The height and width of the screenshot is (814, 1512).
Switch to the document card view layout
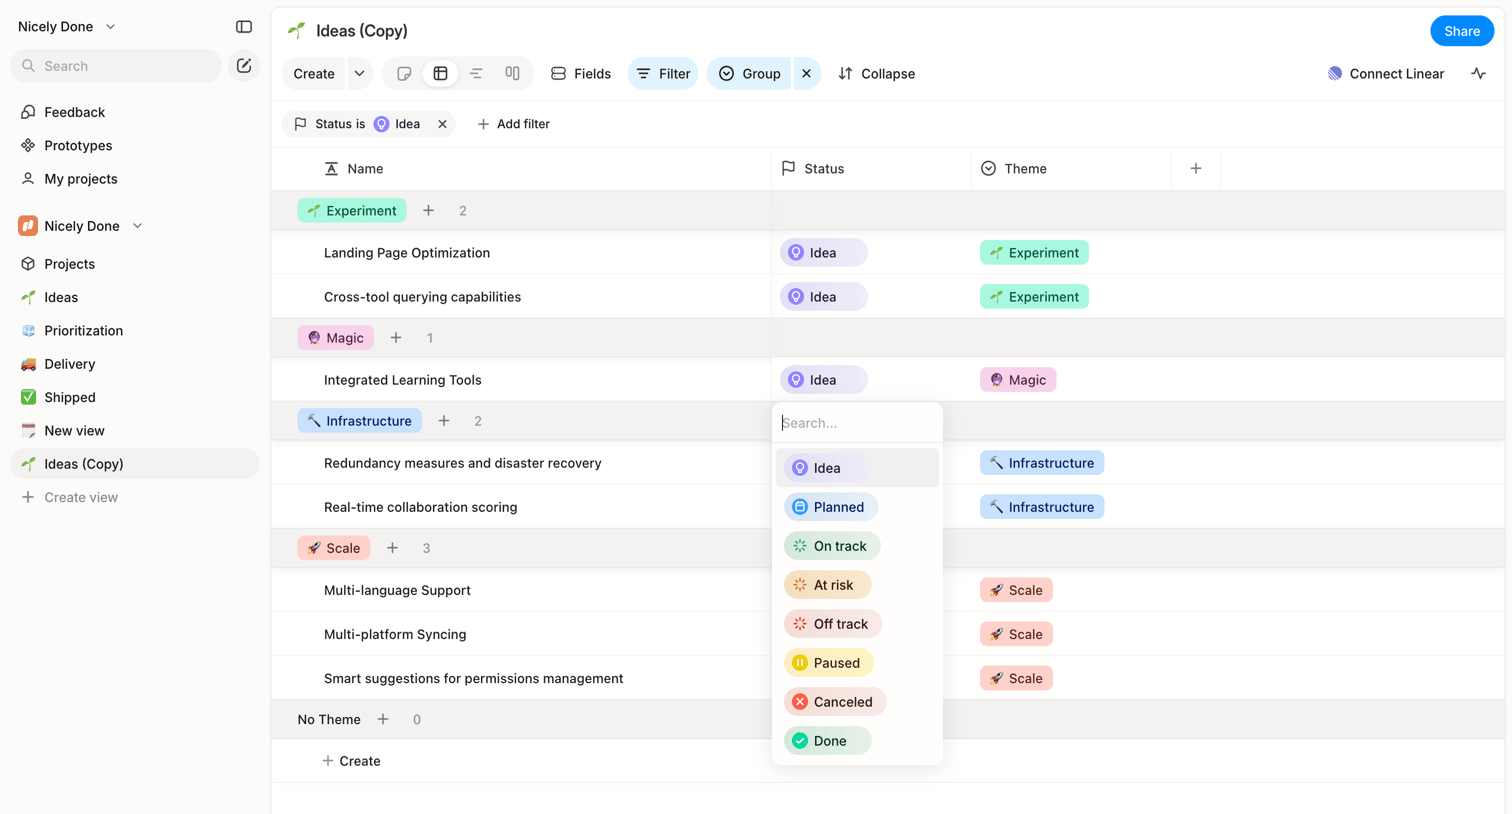(x=404, y=74)
